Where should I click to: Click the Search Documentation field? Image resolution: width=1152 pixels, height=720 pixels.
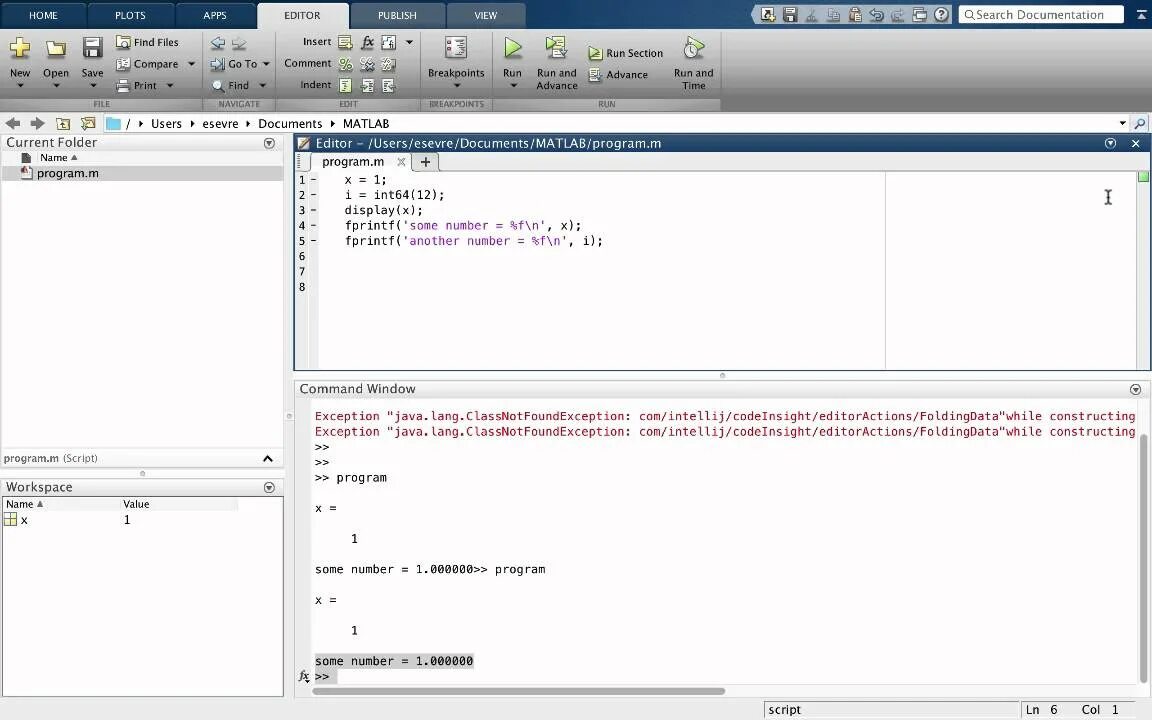(1041, 15)
